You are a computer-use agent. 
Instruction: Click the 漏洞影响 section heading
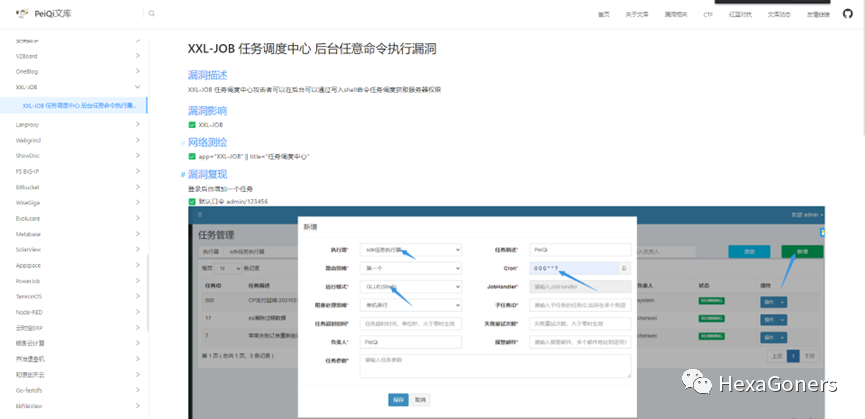point(207,111)
